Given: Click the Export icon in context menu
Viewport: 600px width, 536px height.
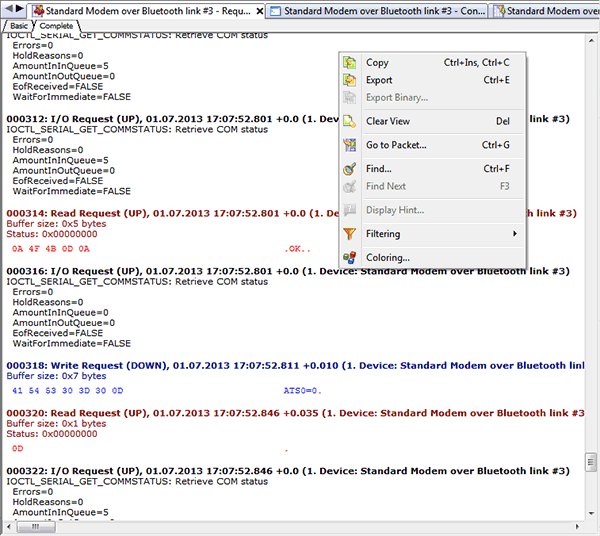Looking at the screenshot, I should pyautogui.click(x=349, y=80).
